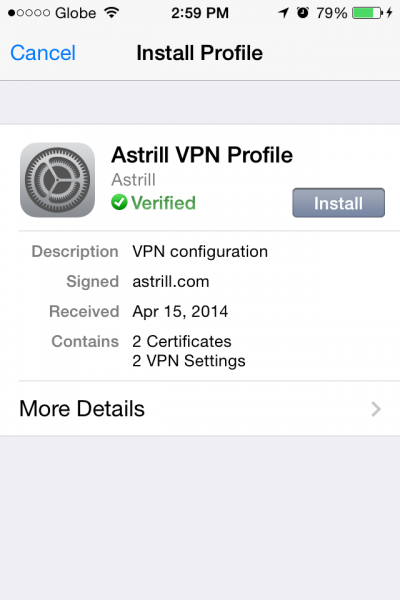The width and height of the screenshot is (400, 600).
Task: Cancel the profile installation
Action: [x=43, y=53]
